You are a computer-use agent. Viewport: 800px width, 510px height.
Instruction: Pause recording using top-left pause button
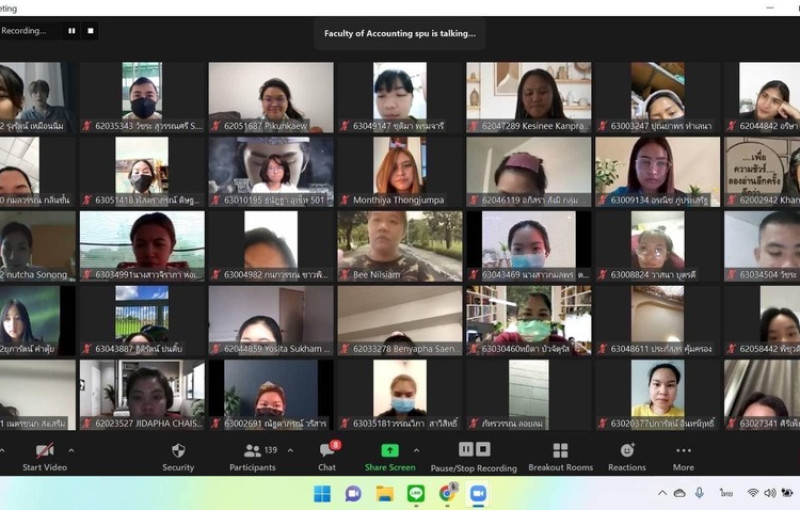[x=71, y=31]
